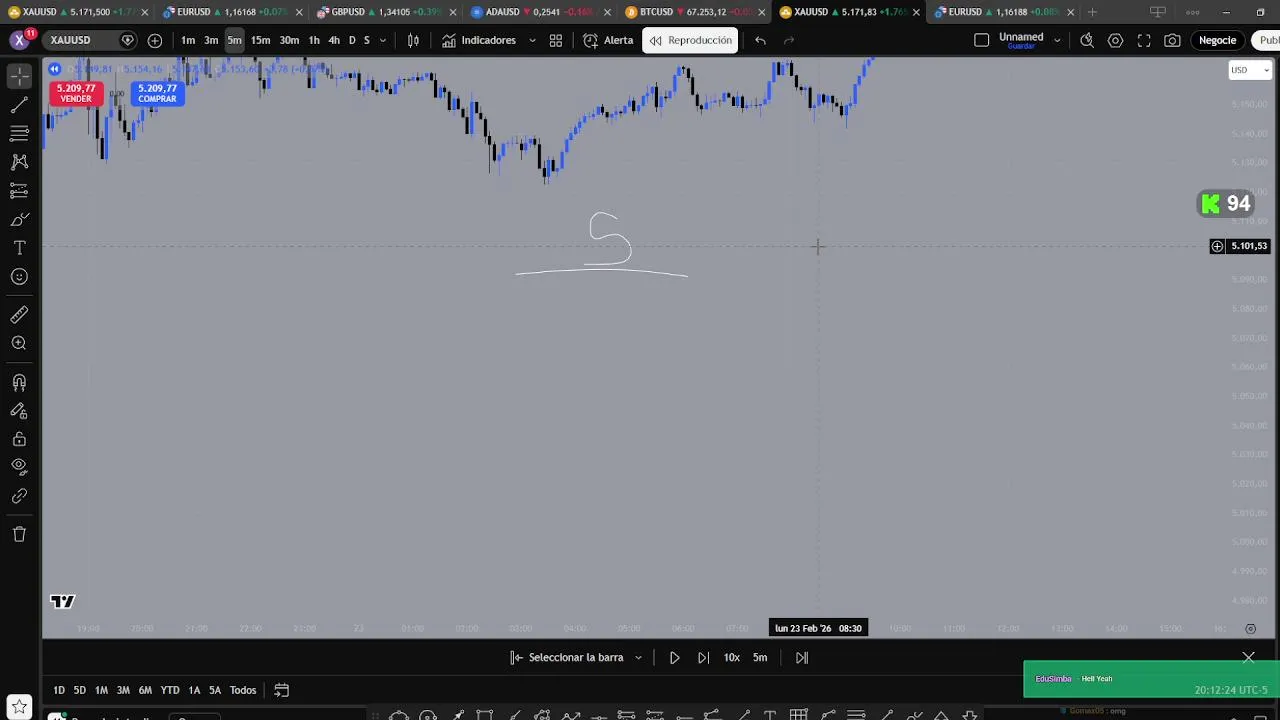Jump to real-time with skip icon
This screenshot has height=720, width=1280.
tap(801, 658)
